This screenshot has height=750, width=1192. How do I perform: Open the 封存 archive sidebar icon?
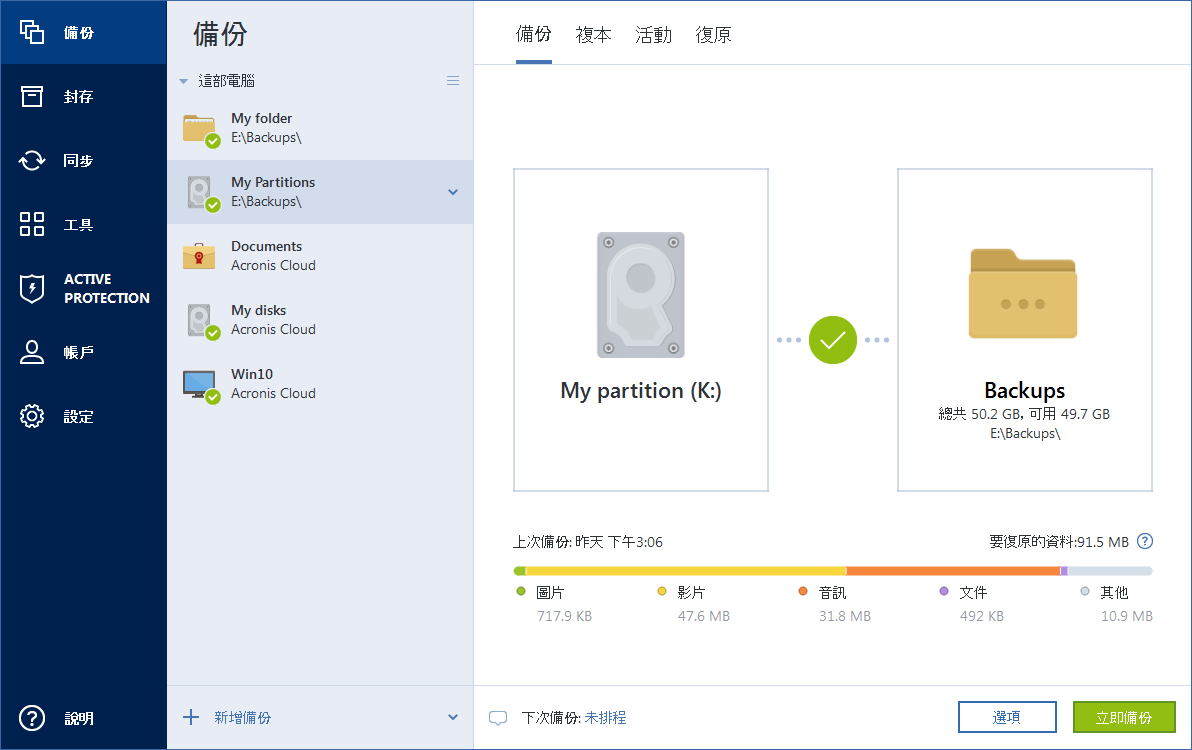[x=31, y=97]
